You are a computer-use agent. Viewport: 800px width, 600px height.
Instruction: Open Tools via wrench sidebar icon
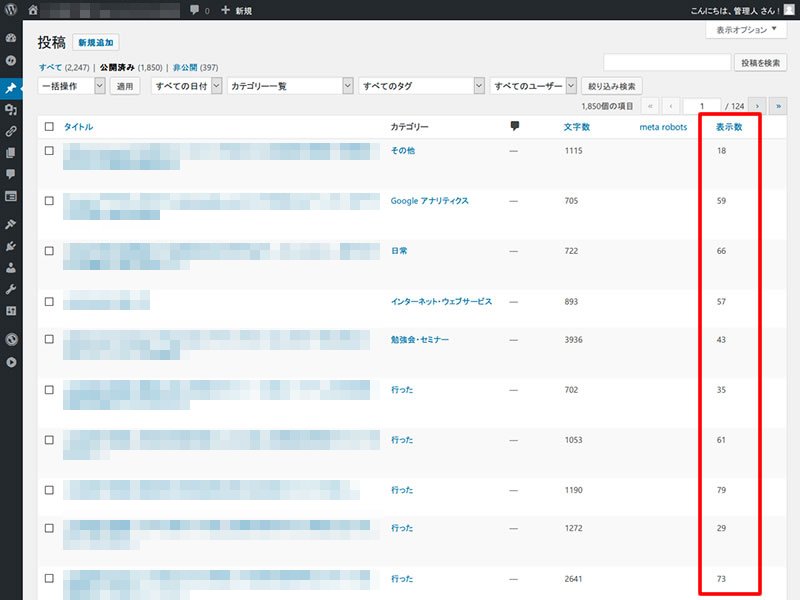(11, 289)
